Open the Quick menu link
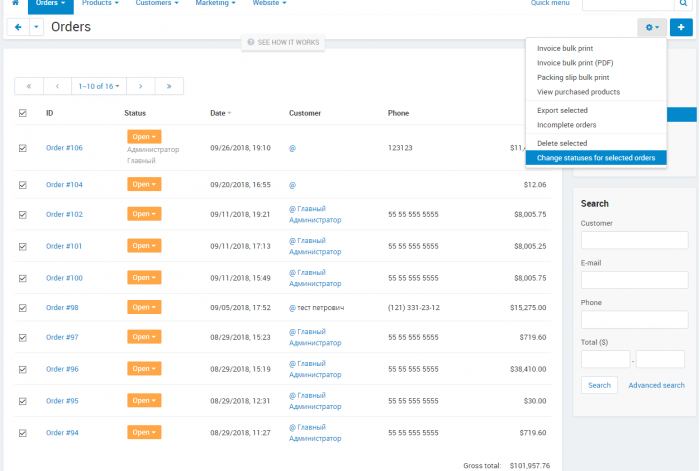700x471 pixels. click(550, 3)
